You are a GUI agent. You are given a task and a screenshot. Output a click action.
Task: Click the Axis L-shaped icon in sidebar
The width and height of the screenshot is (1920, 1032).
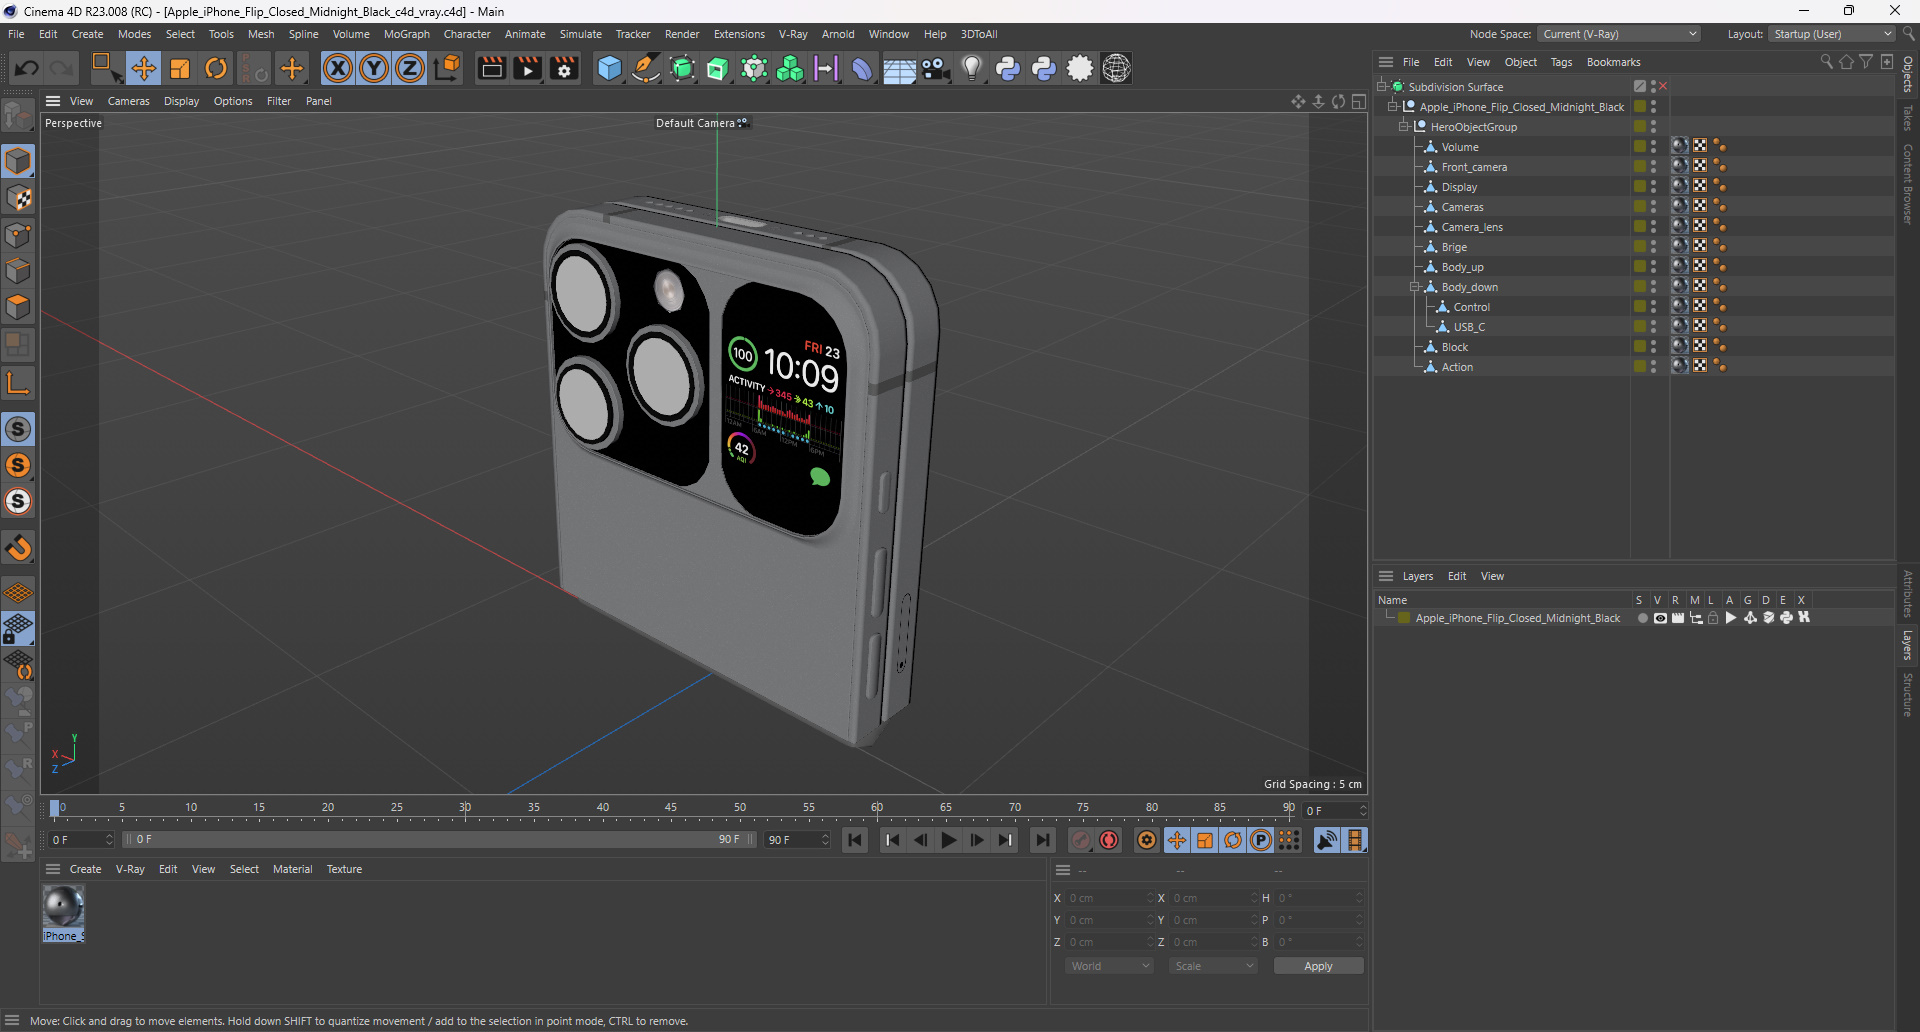(18, 383)
